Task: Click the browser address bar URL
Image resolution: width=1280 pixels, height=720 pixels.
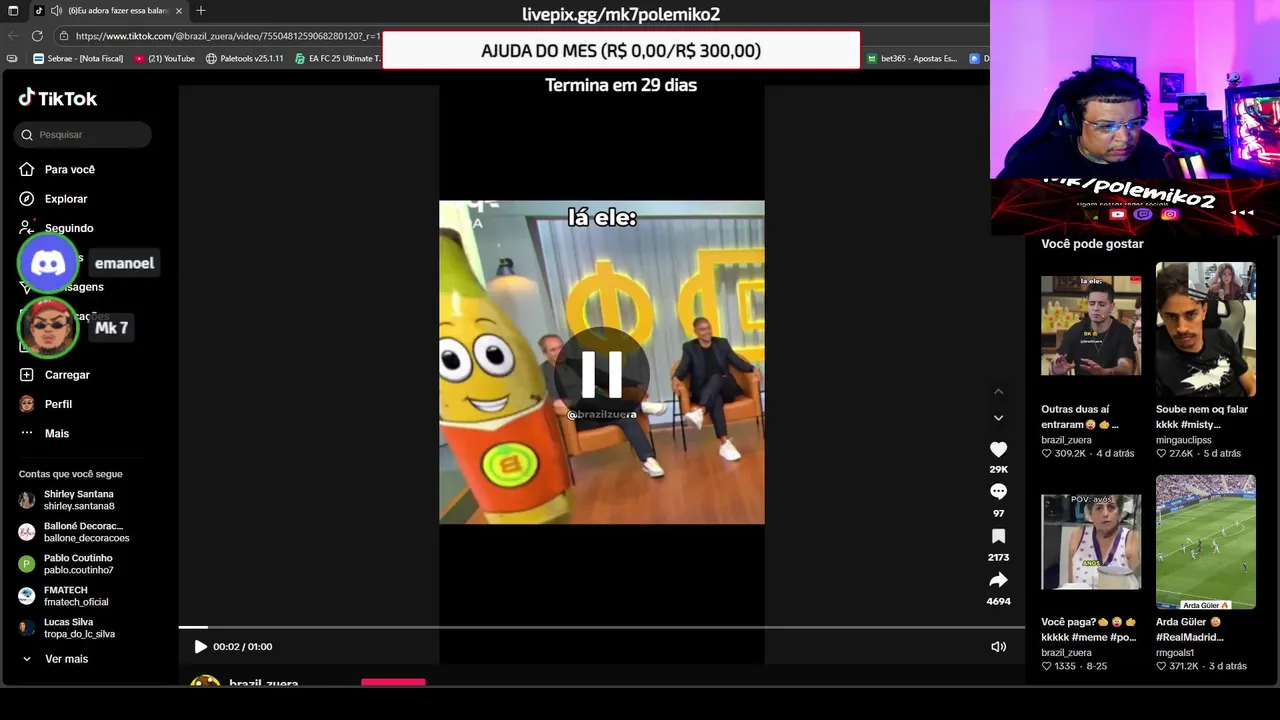Action: [227, 36]
